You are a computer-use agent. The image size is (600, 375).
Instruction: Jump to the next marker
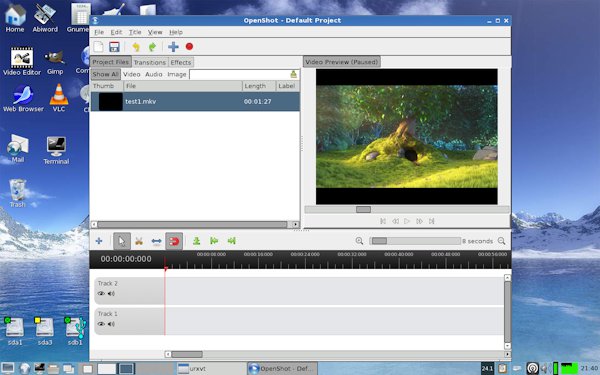[x=232, y=241]
